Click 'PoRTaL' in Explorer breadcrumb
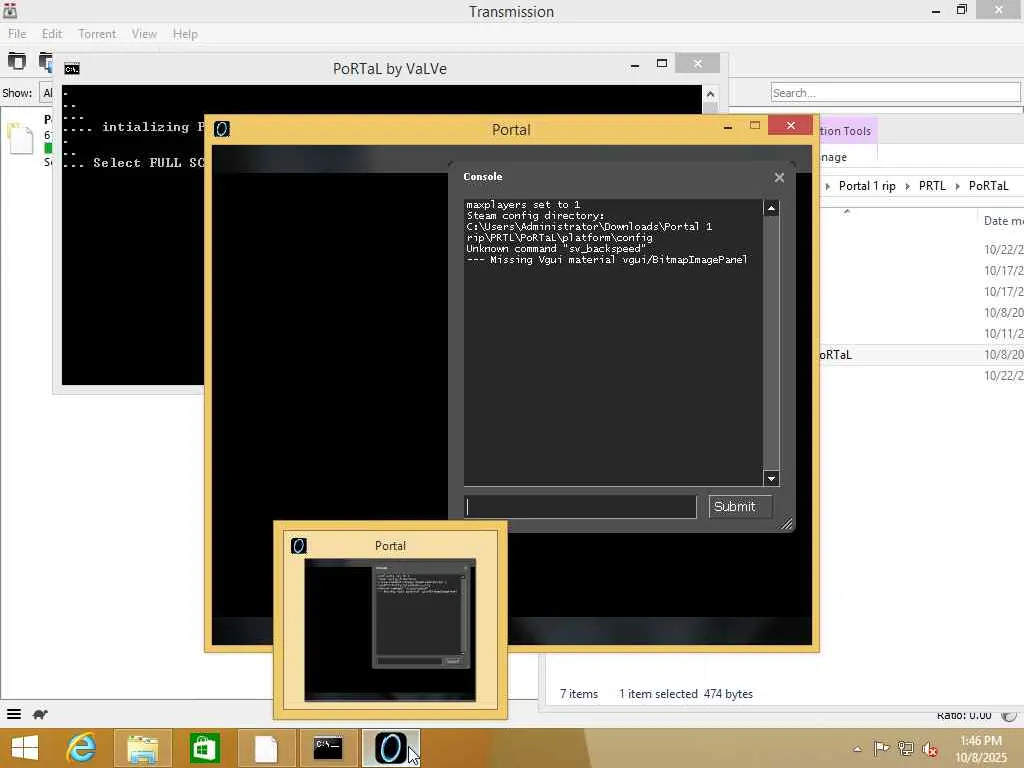Screen dimensions: 1024x768 988,186
